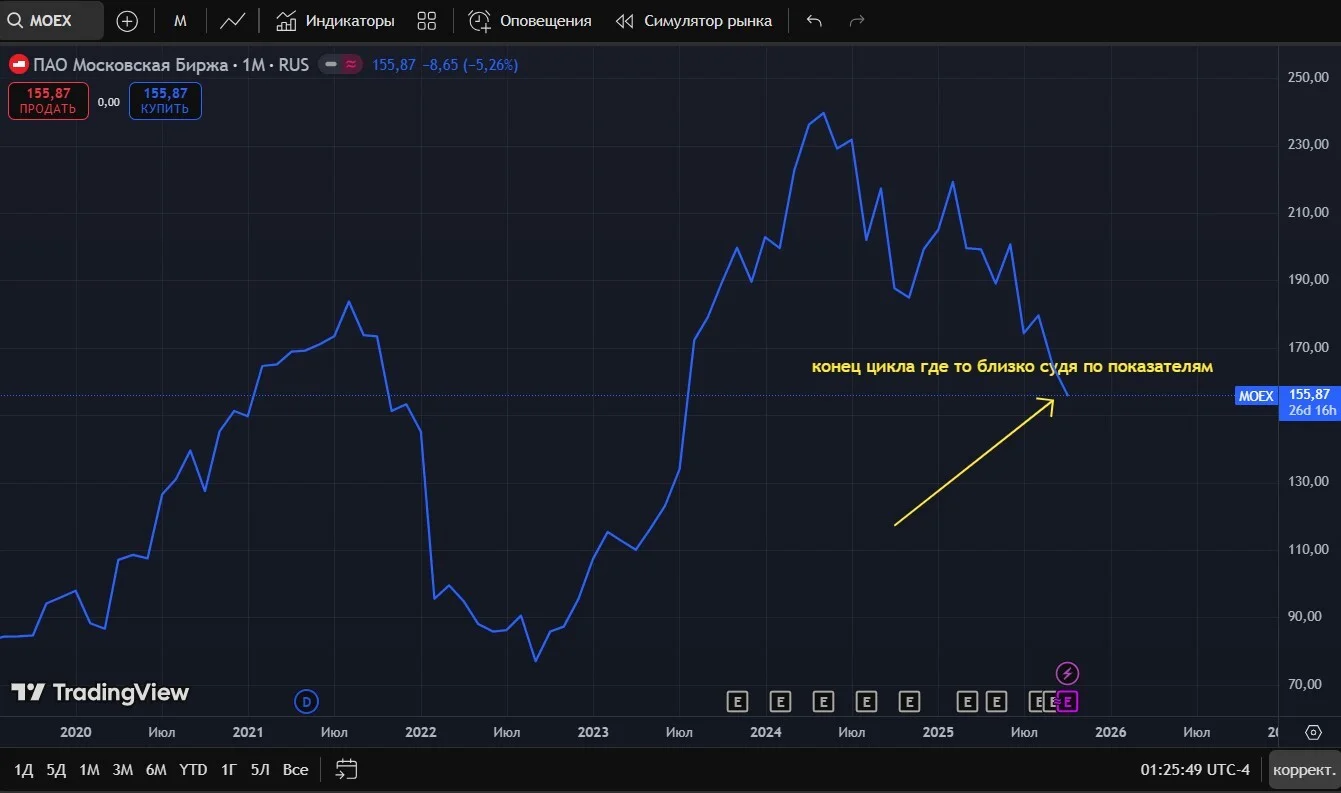
Task: Click the 250,00 price axis label
Action: tap(1308, 77)
